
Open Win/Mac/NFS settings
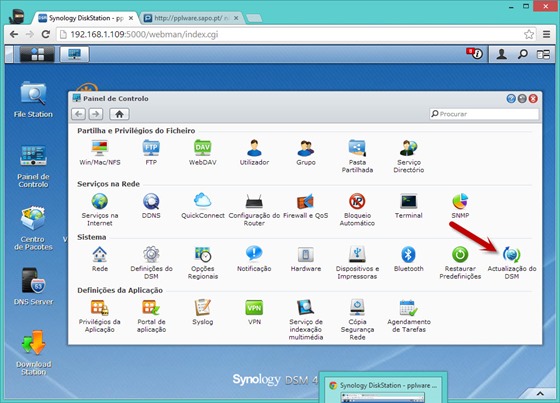click(100, 153)
